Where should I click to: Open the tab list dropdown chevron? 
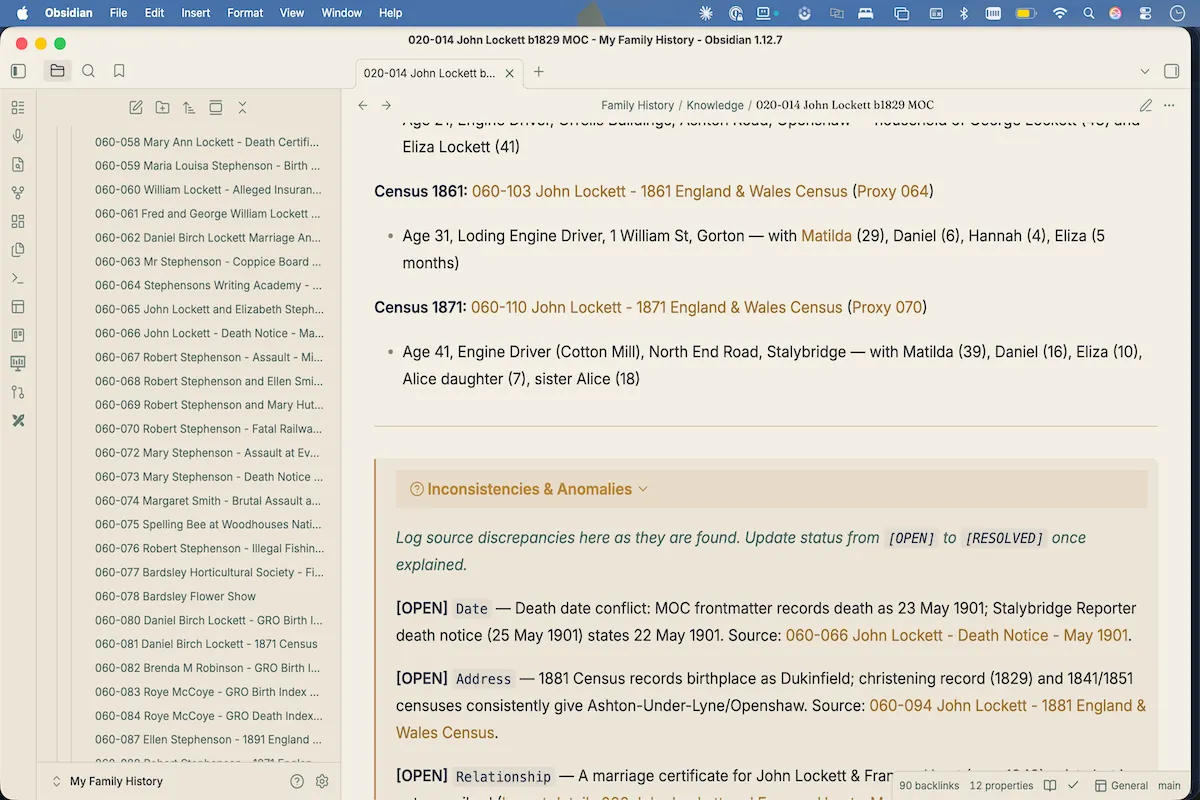[1145, 72]
